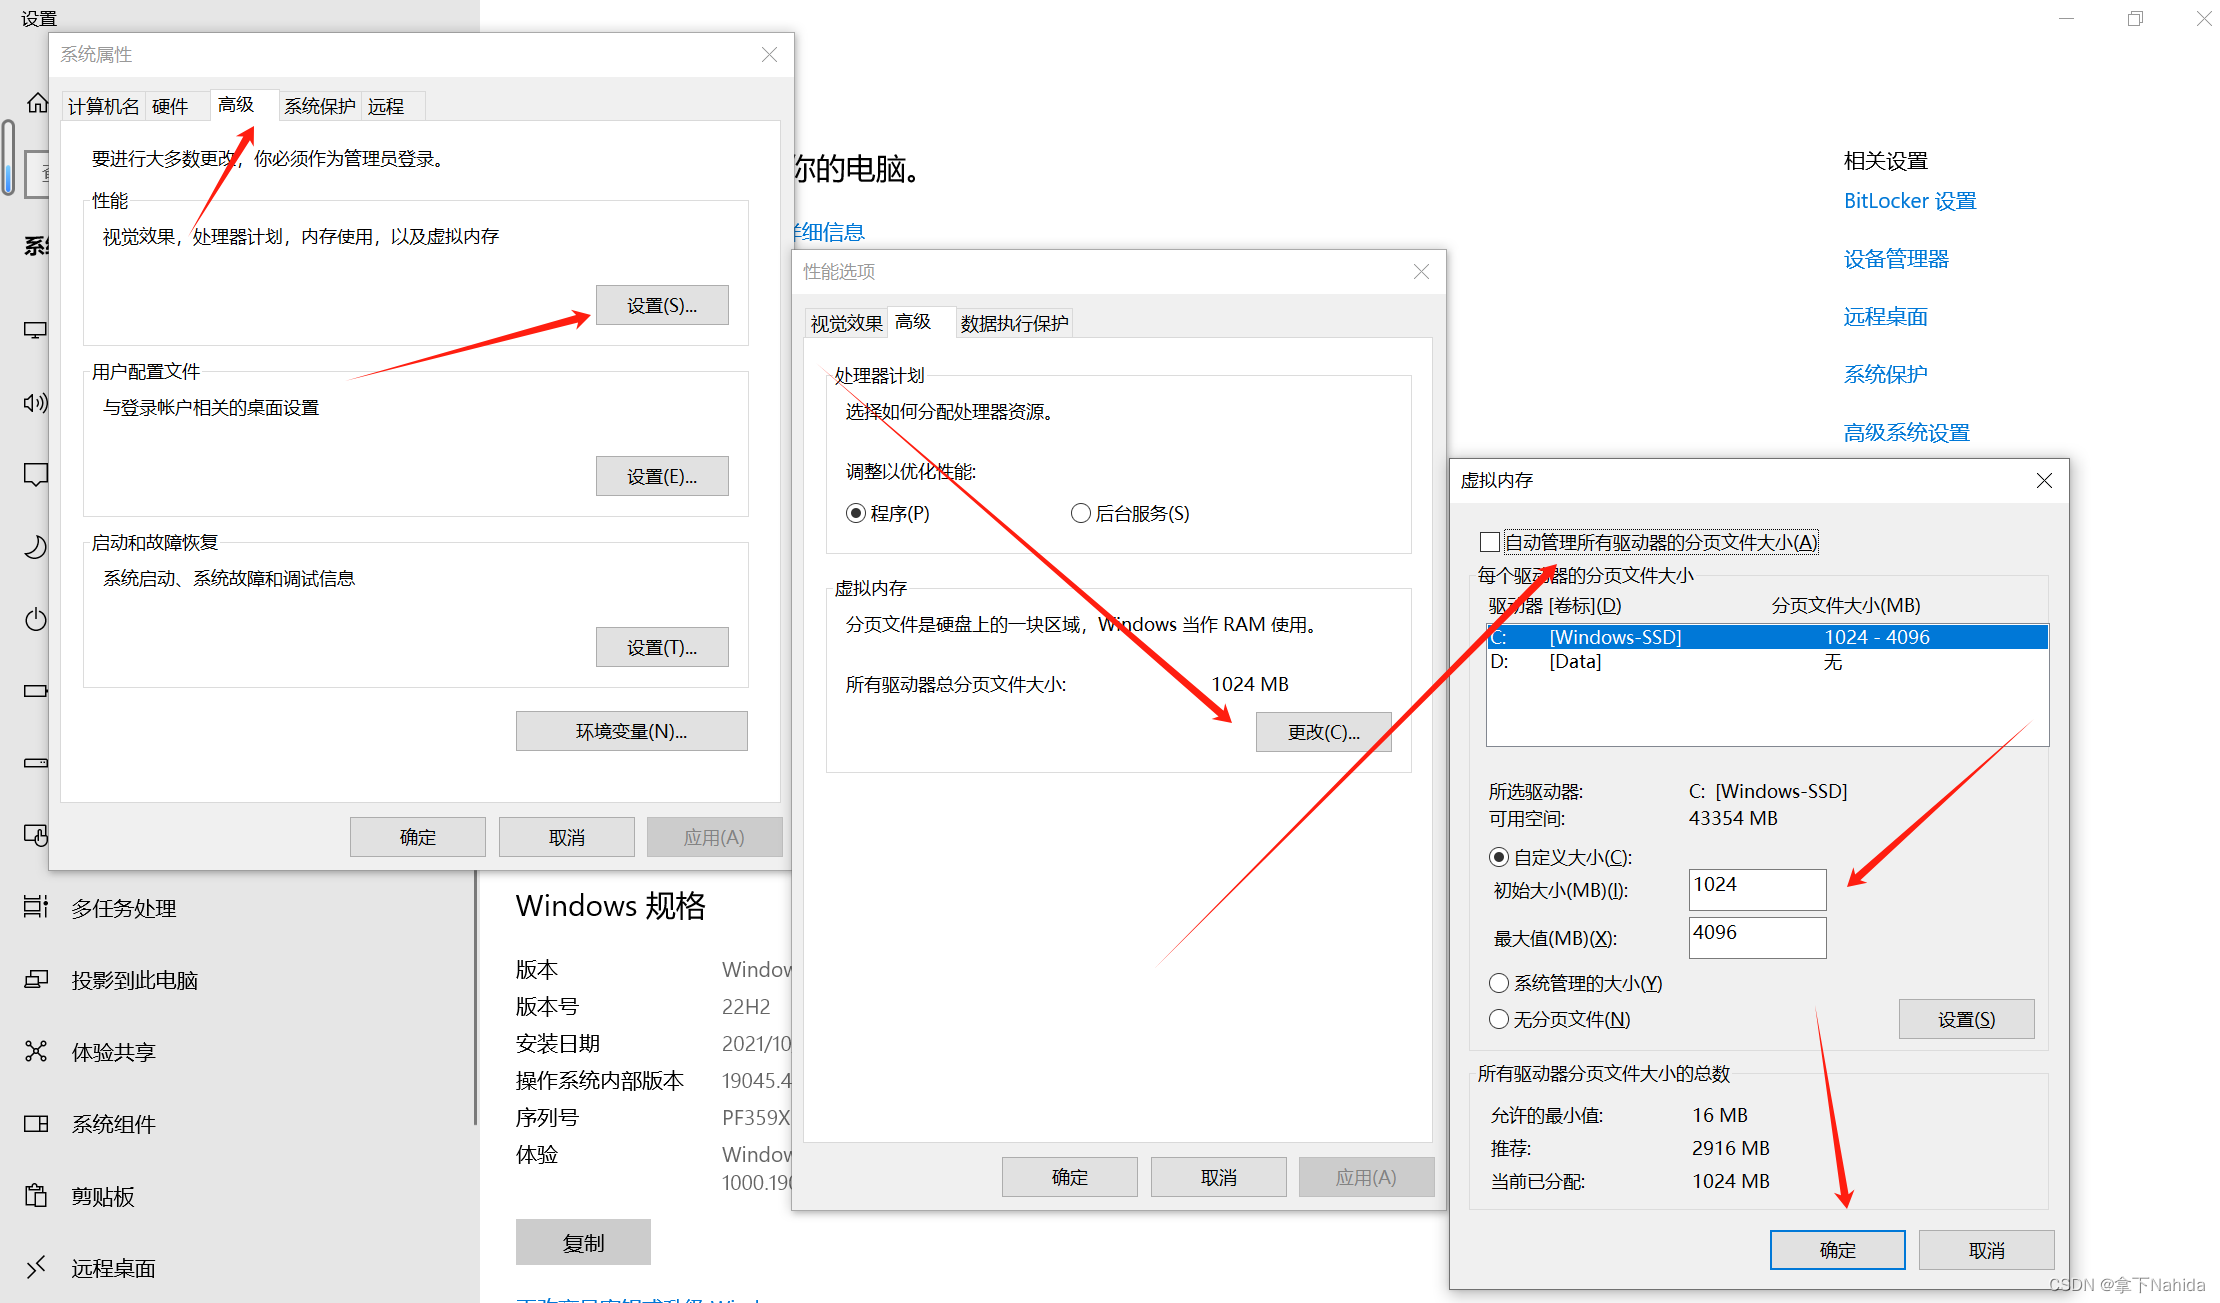
Task: Click the Settings home icon
Action: tap(37, 103)
